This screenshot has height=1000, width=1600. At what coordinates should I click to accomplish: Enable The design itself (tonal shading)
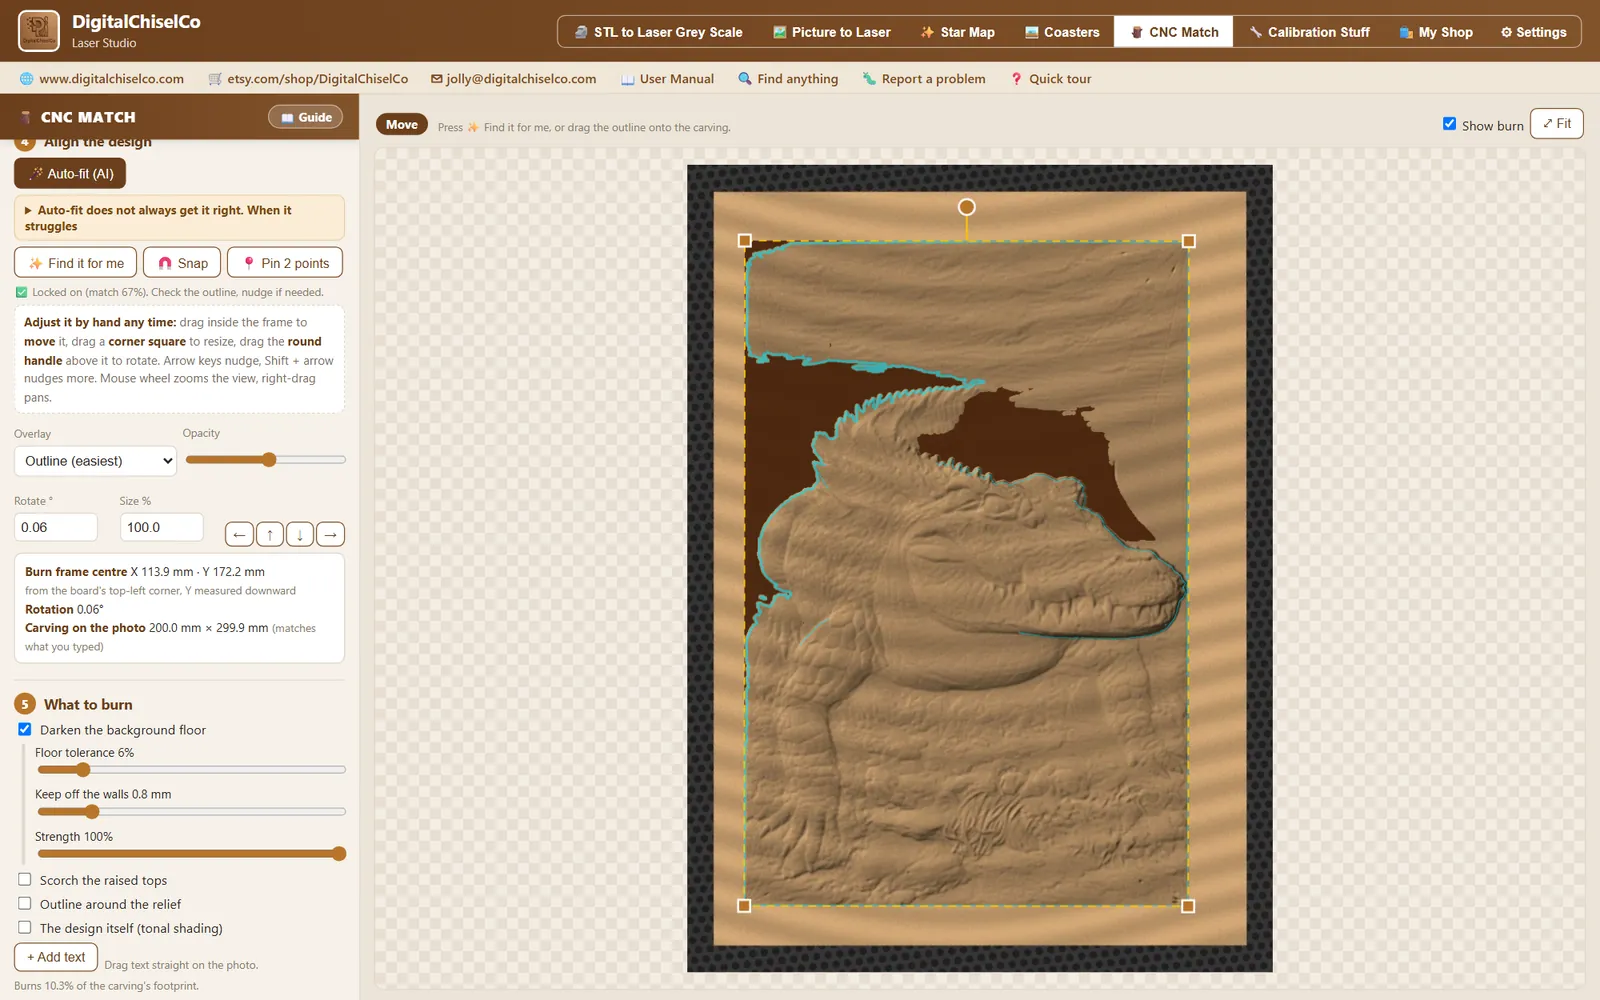[x=25, y=928]
